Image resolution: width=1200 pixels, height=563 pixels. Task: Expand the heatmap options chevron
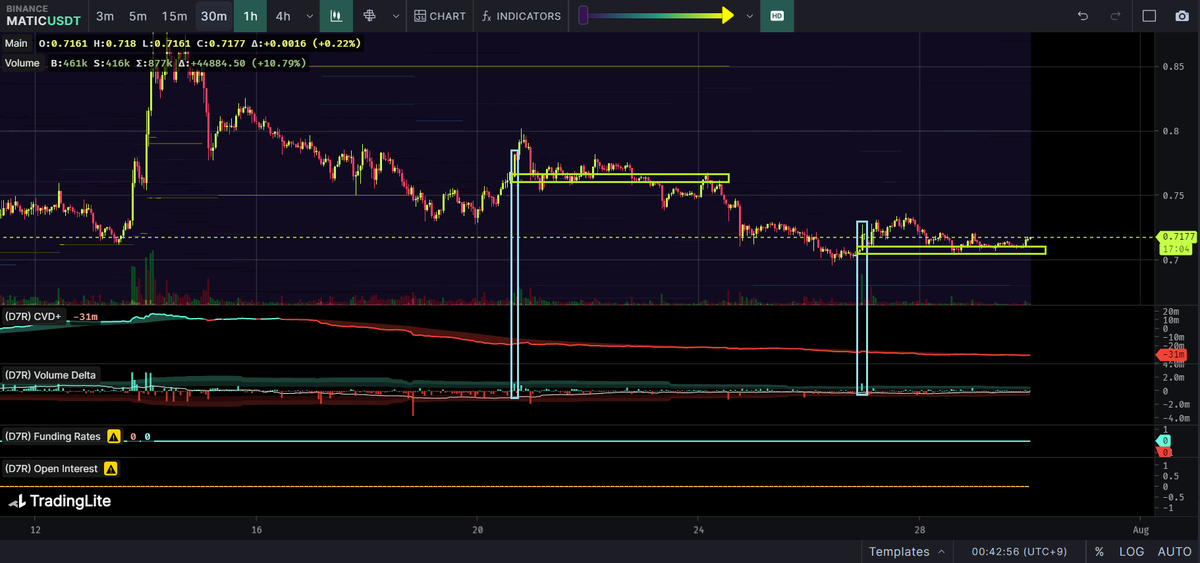coord(750,16)
